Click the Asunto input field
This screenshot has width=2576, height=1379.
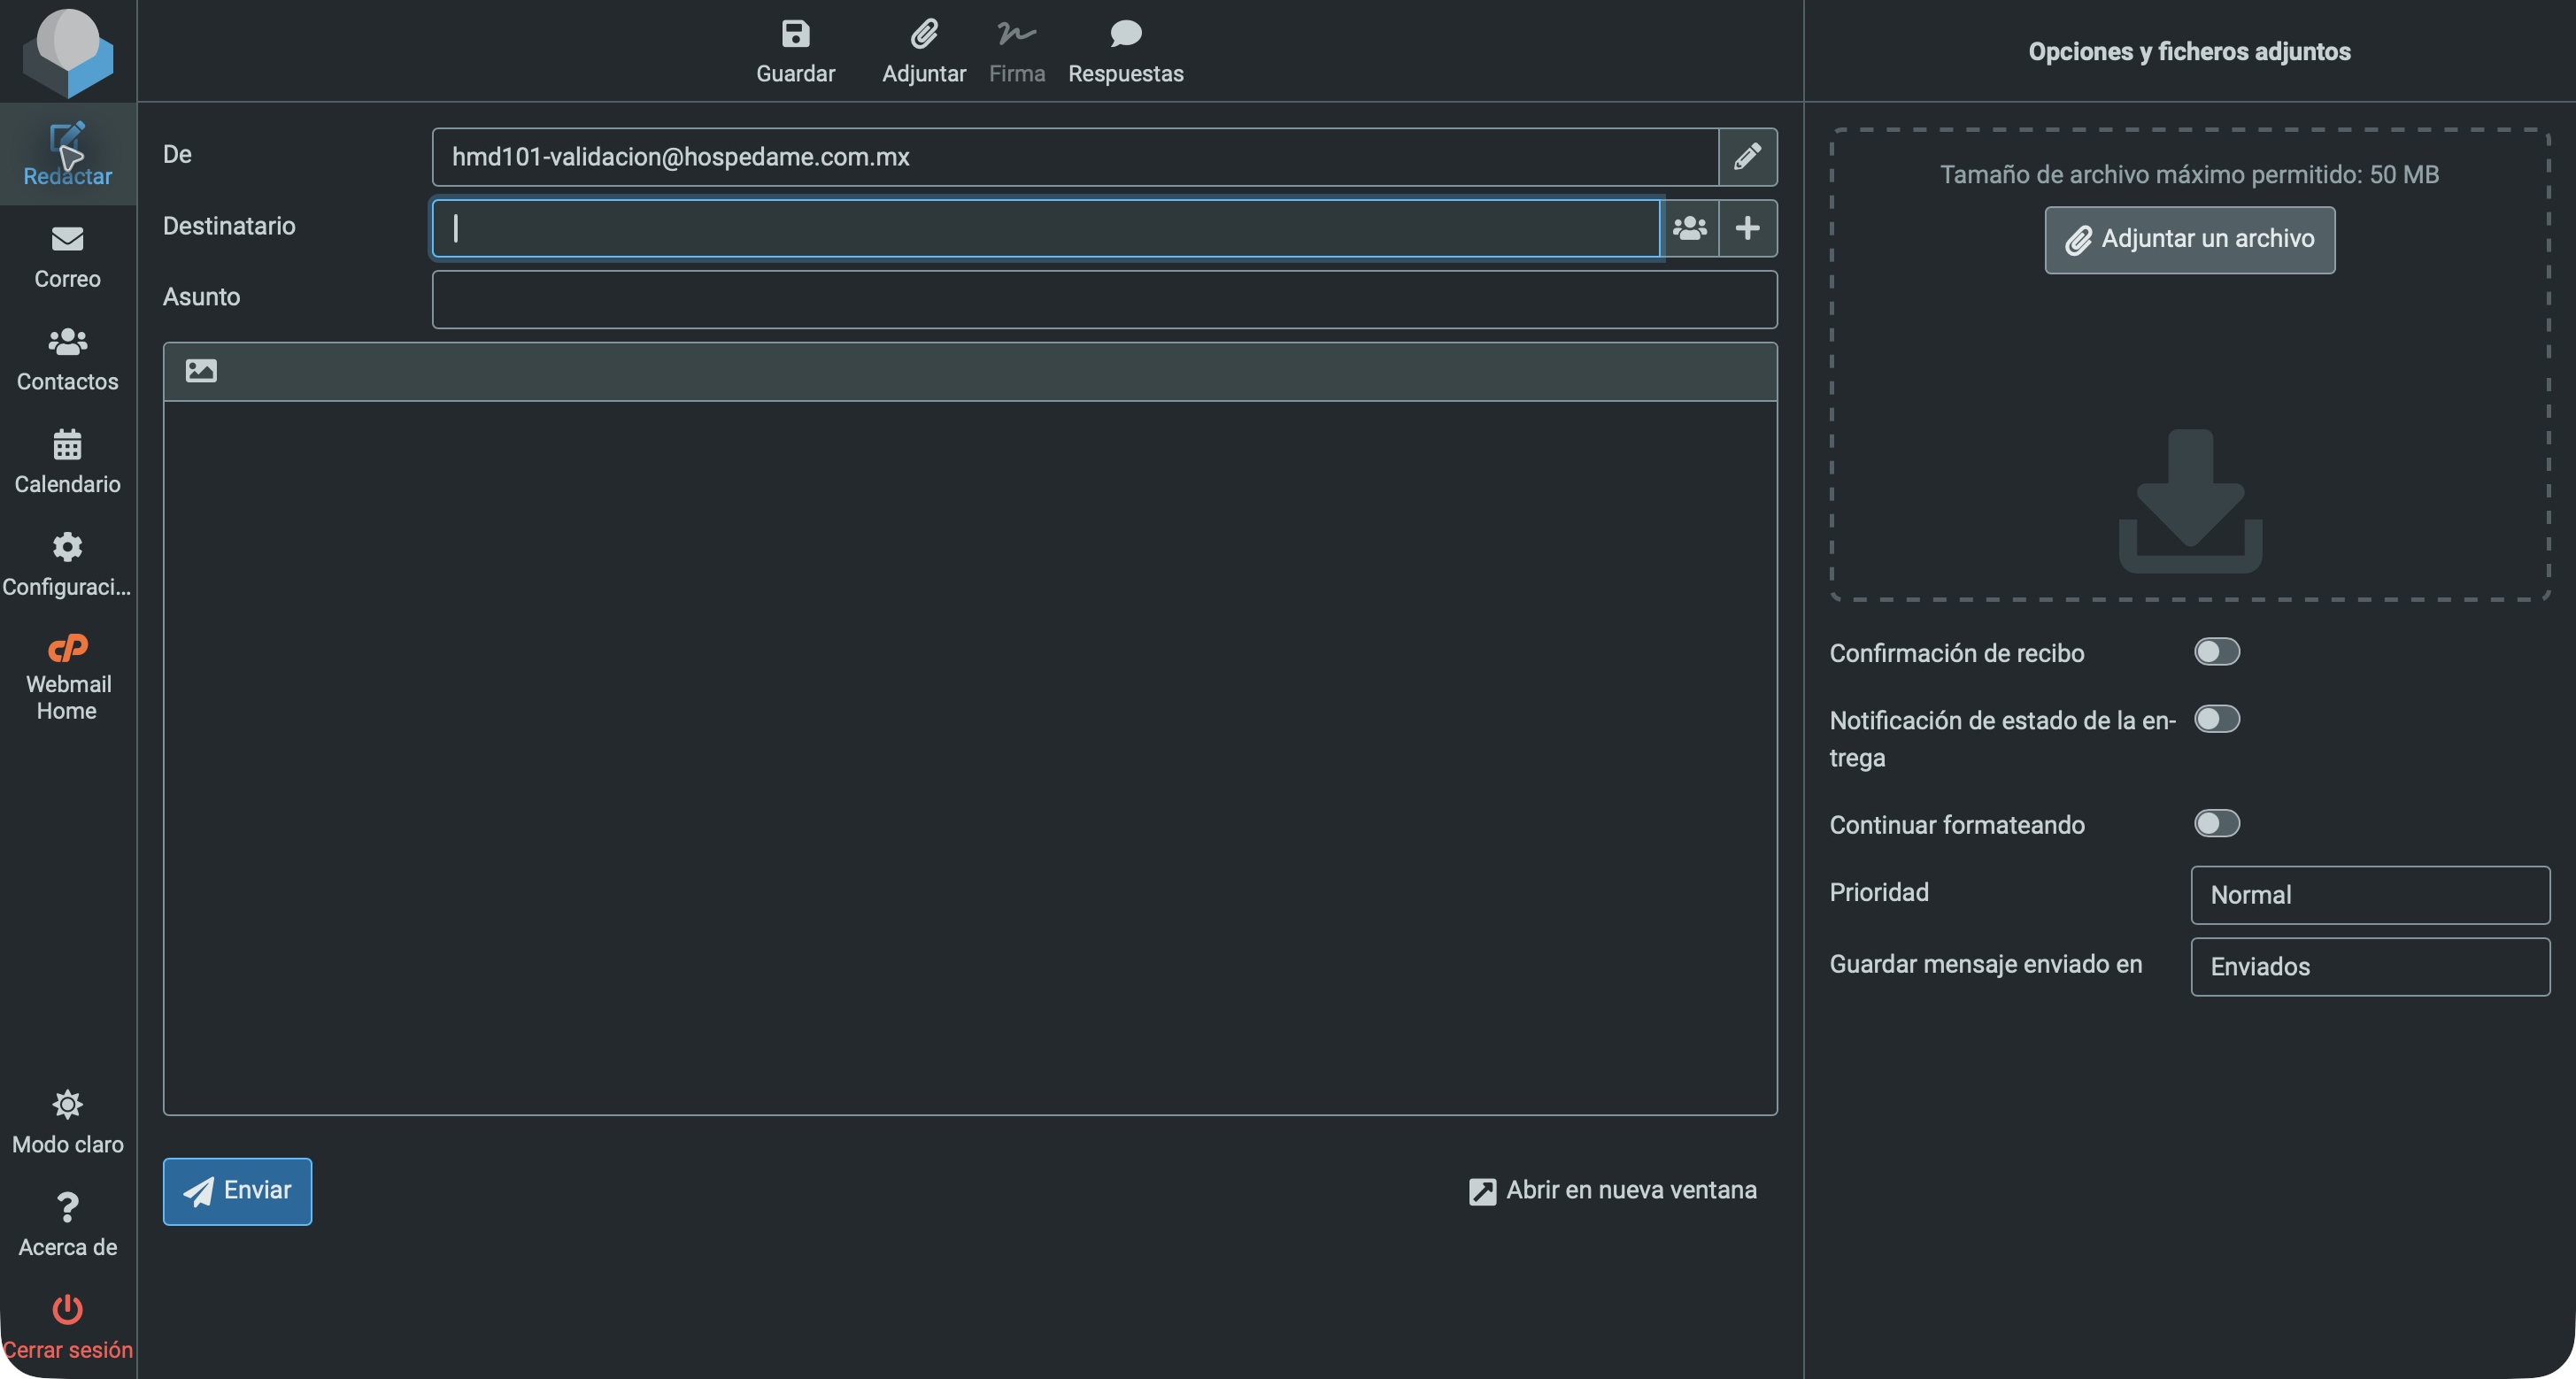point(1104,299)
